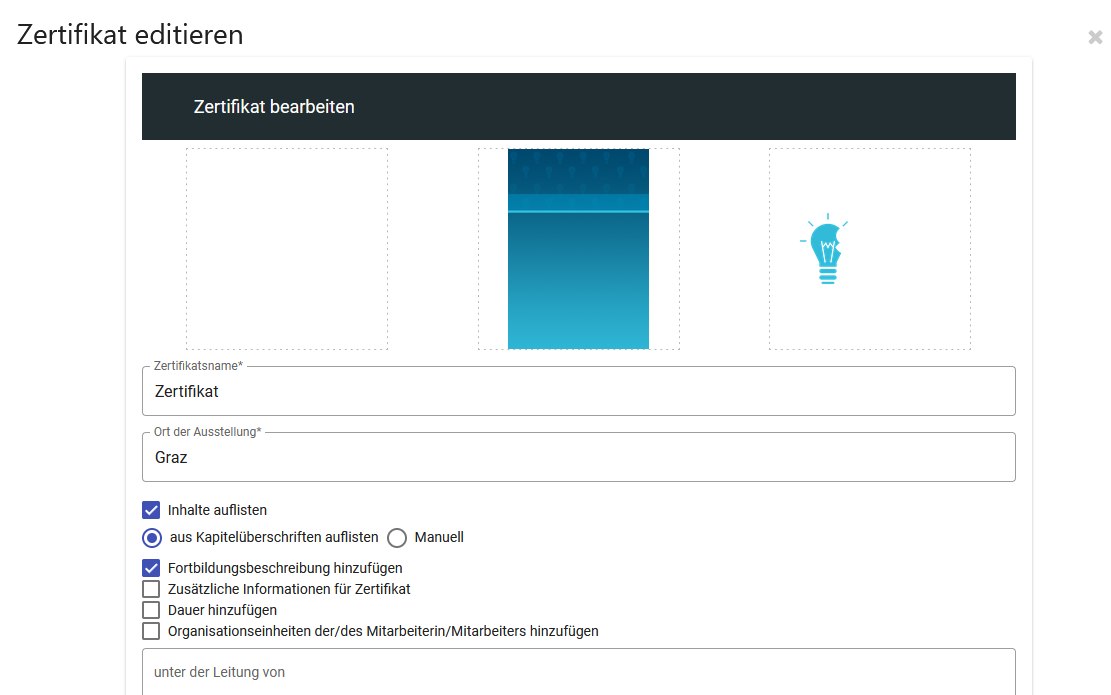Enable Zusätzliche Informationen für Zertifikat
The height and width of the screenshot is (695, 1111).
pyautogui.click(x=152, y=589)
